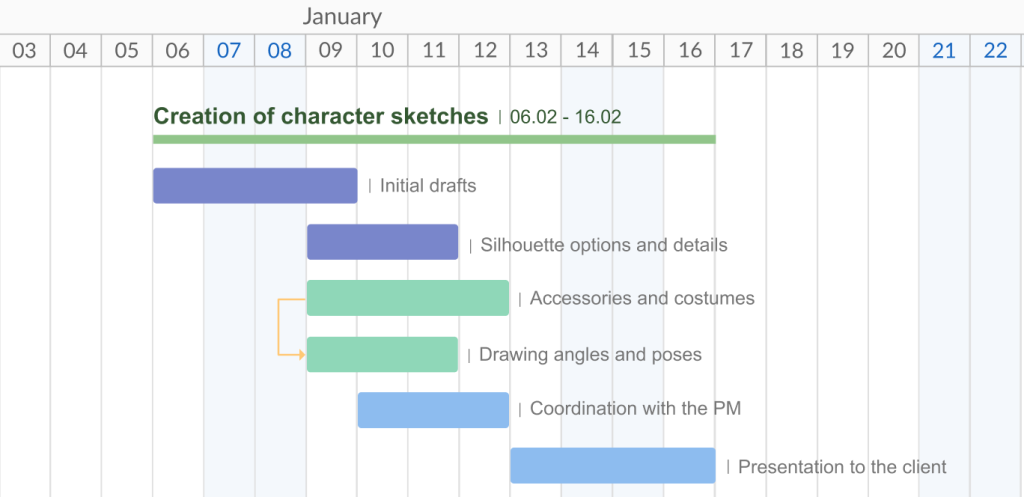Select day 13 column header
Viewport: 1024px width, 497px height.
click(x=536, y=51)
